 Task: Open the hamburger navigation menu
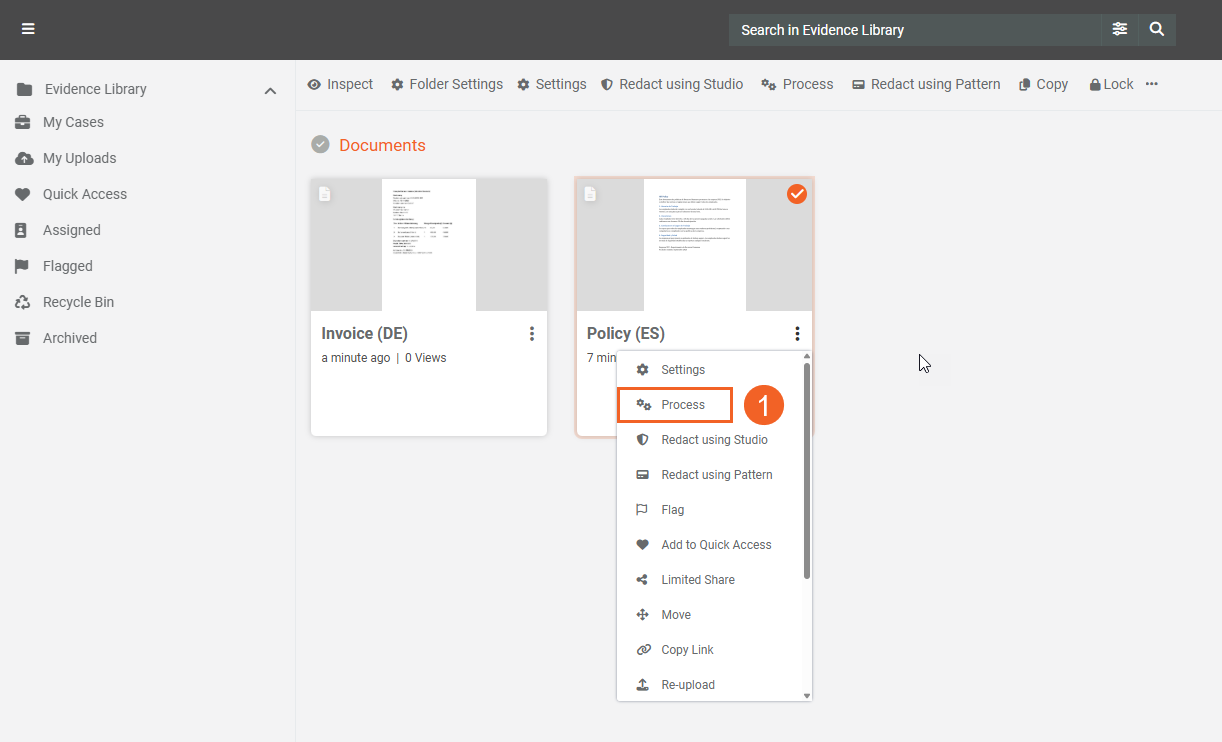[x=28, y=29]
